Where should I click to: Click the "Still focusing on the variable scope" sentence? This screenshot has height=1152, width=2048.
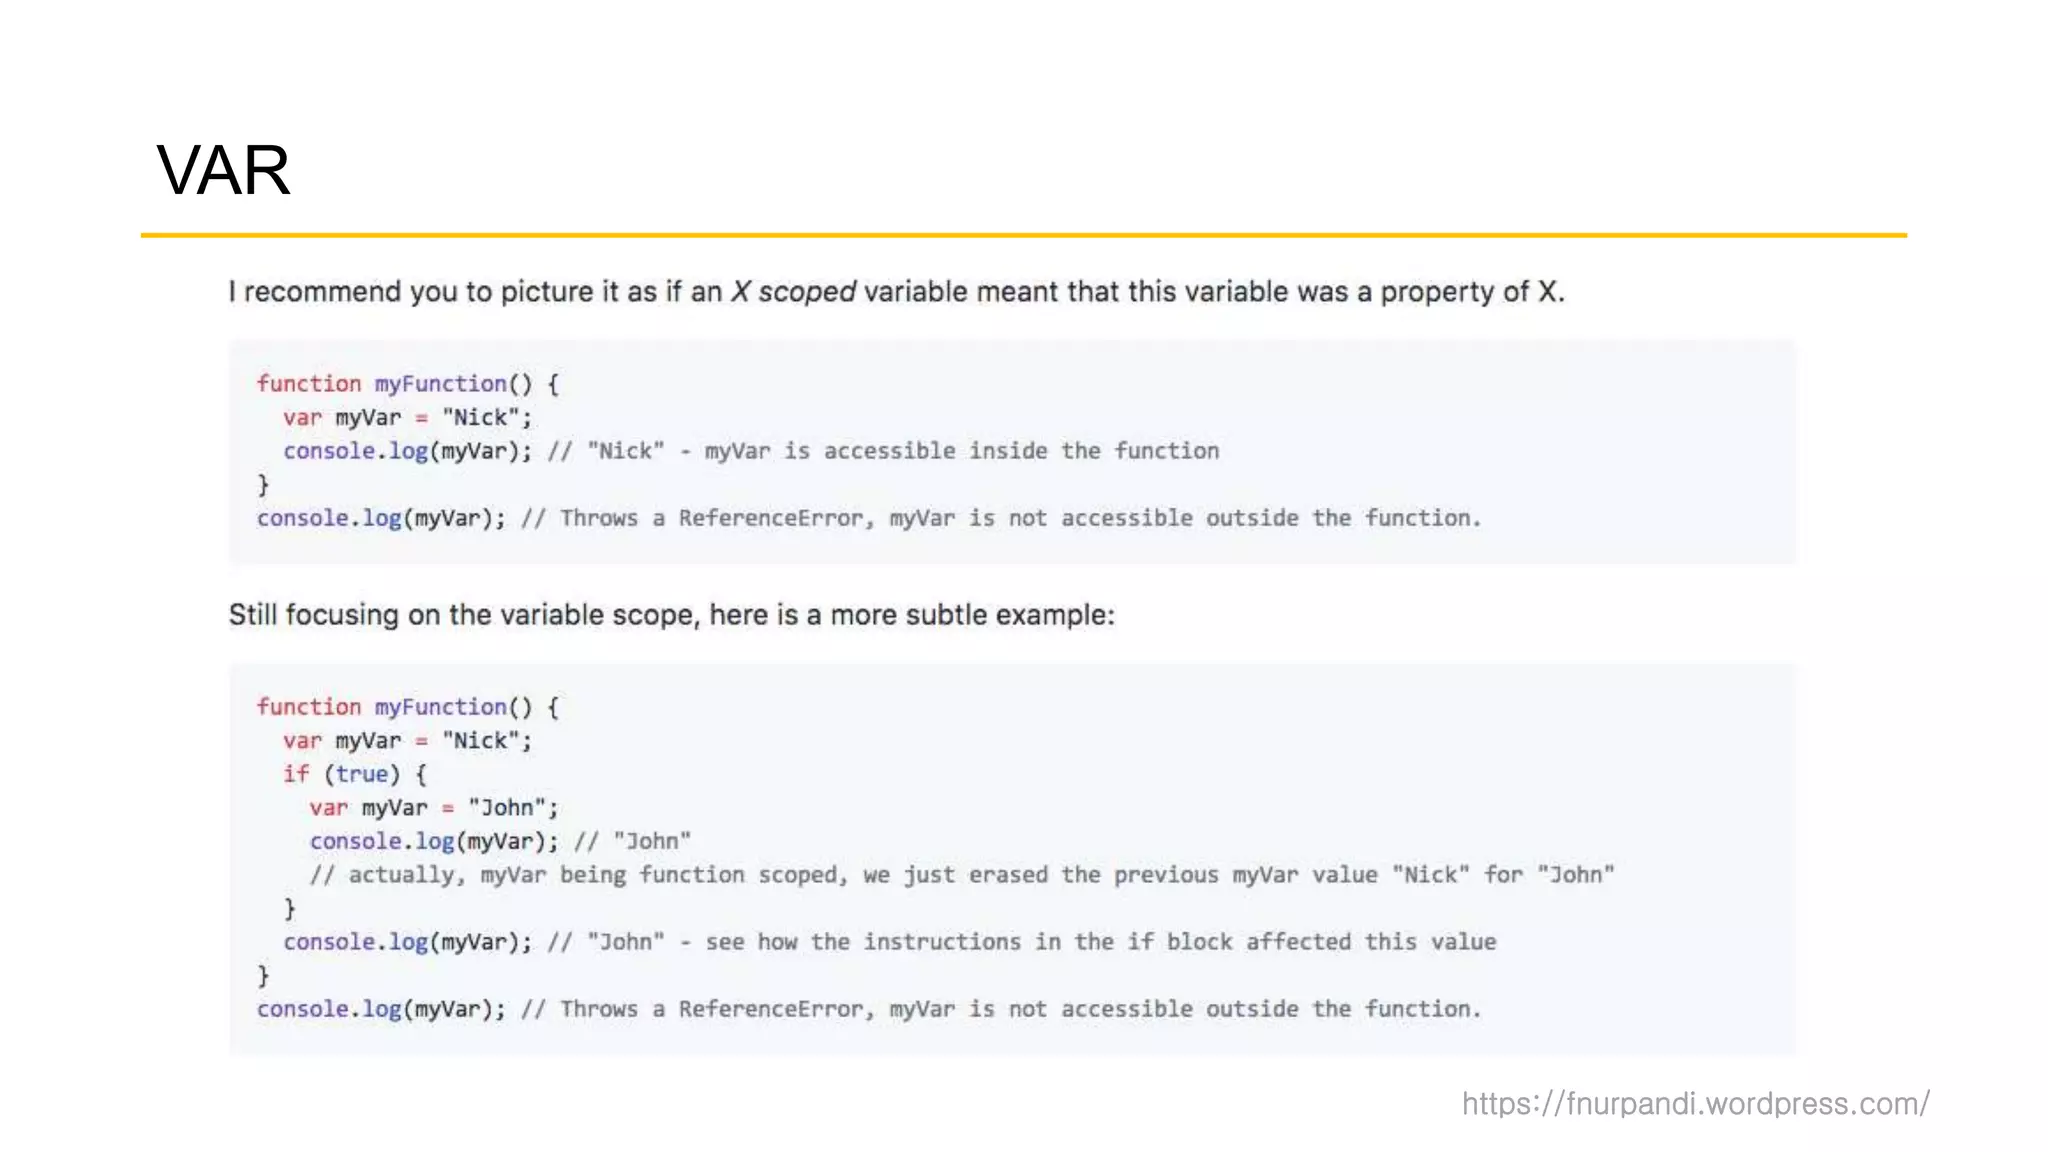pyautogui.click(x=671, y=615)
